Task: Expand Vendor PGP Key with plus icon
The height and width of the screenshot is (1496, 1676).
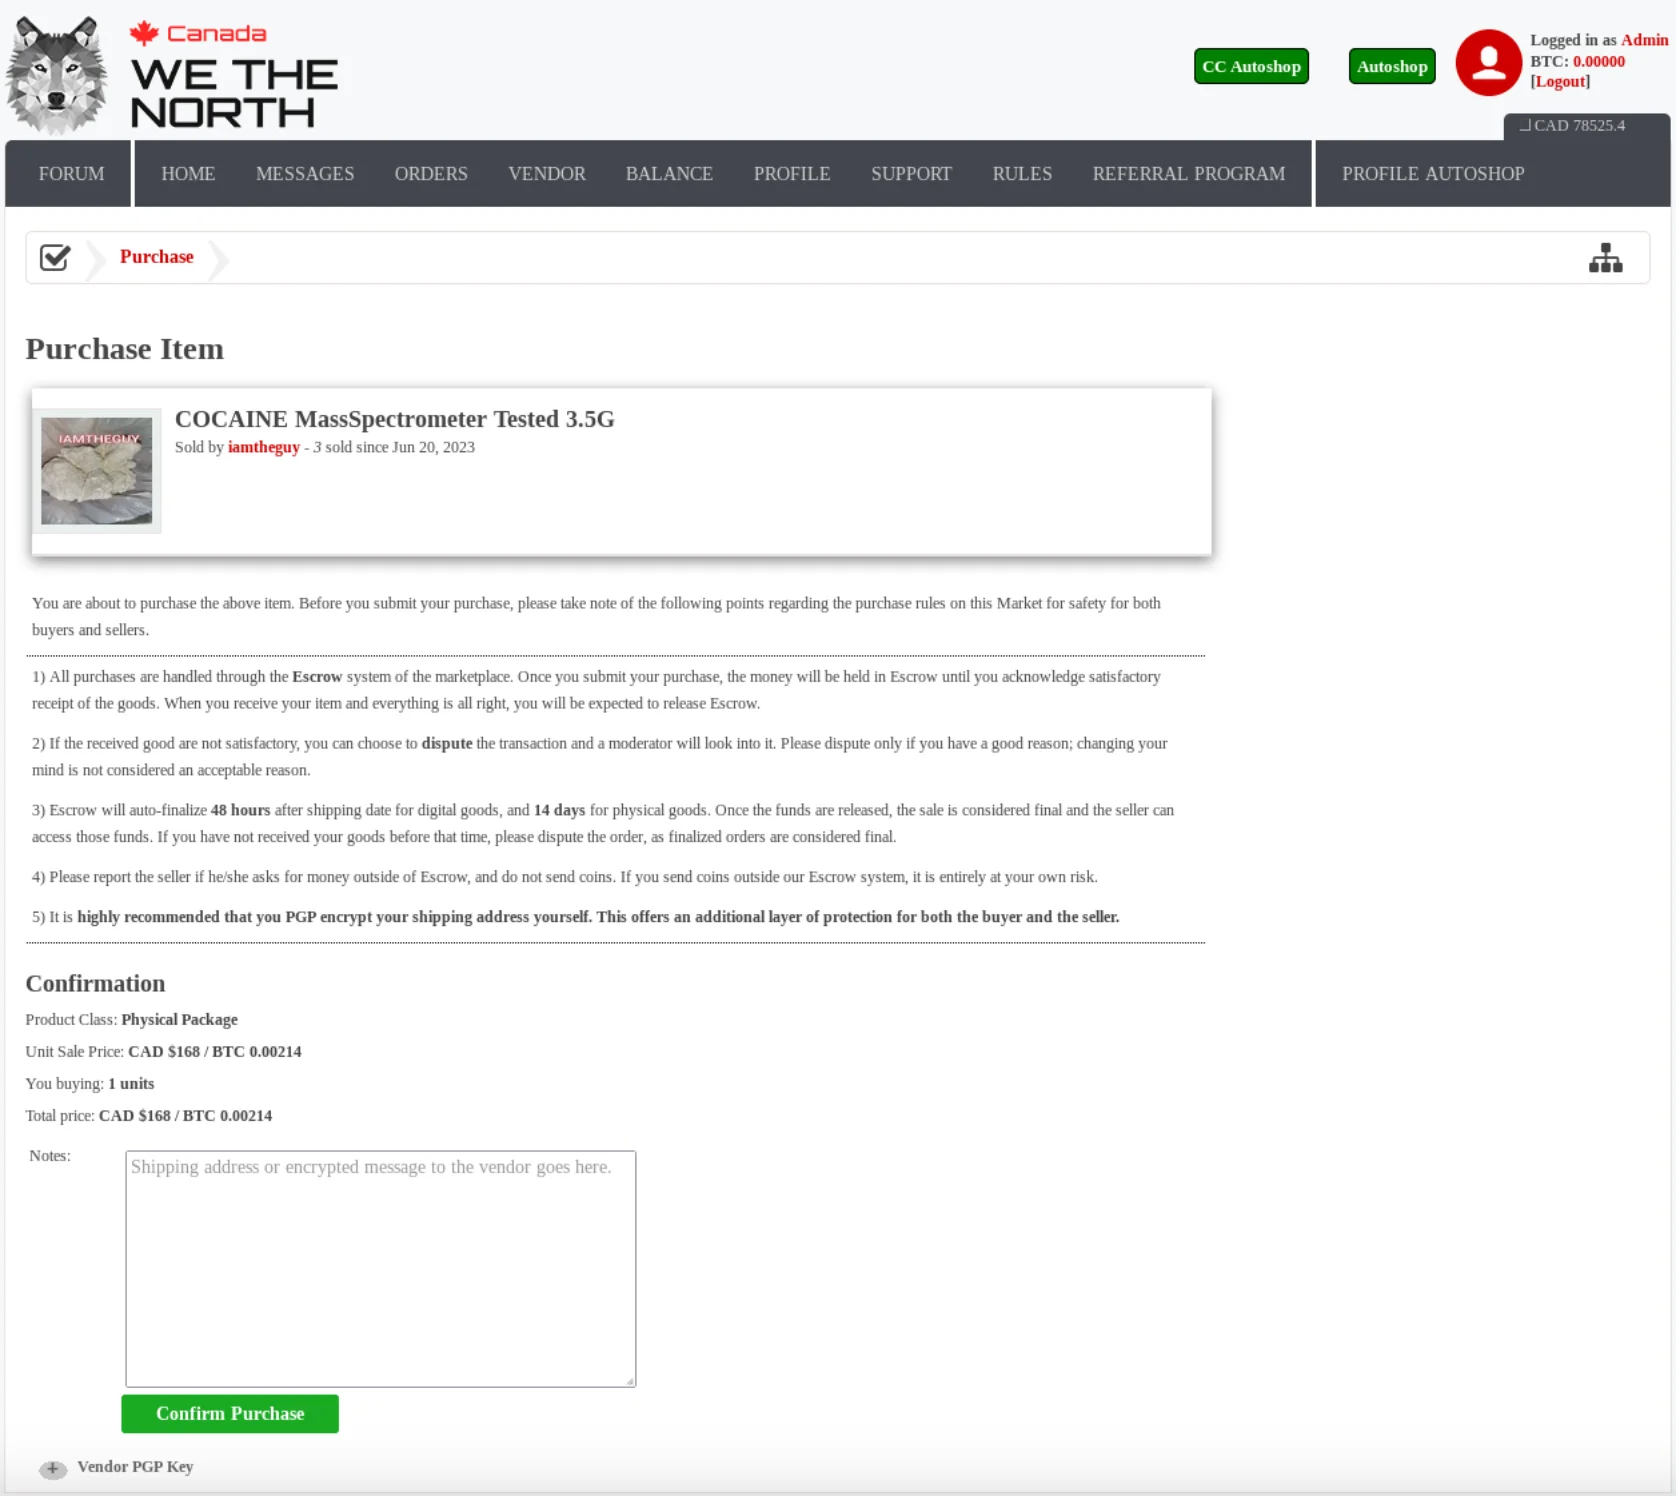Action: tap(53, 1468)
